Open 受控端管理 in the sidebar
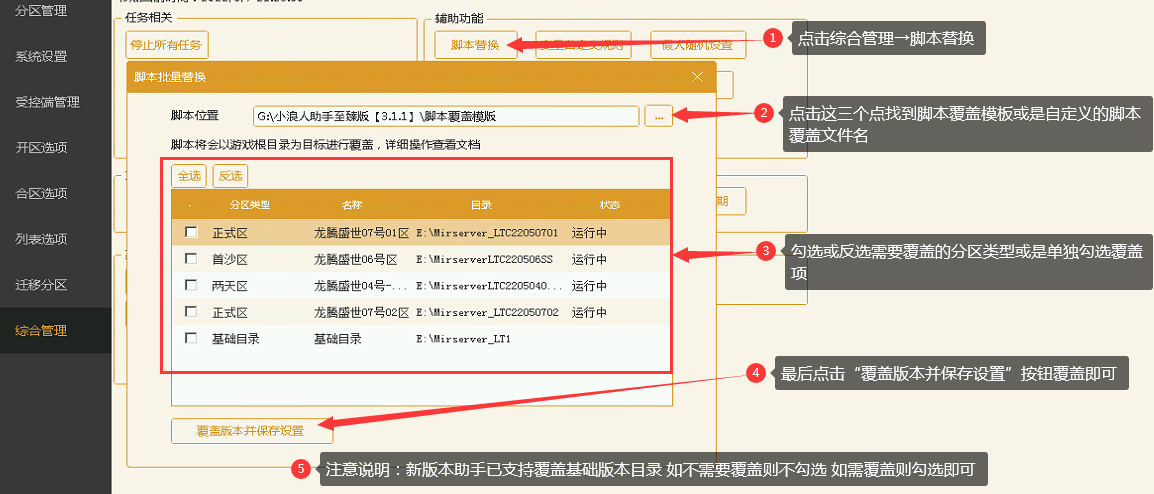The image size is (1154, 494). point(48,102)
